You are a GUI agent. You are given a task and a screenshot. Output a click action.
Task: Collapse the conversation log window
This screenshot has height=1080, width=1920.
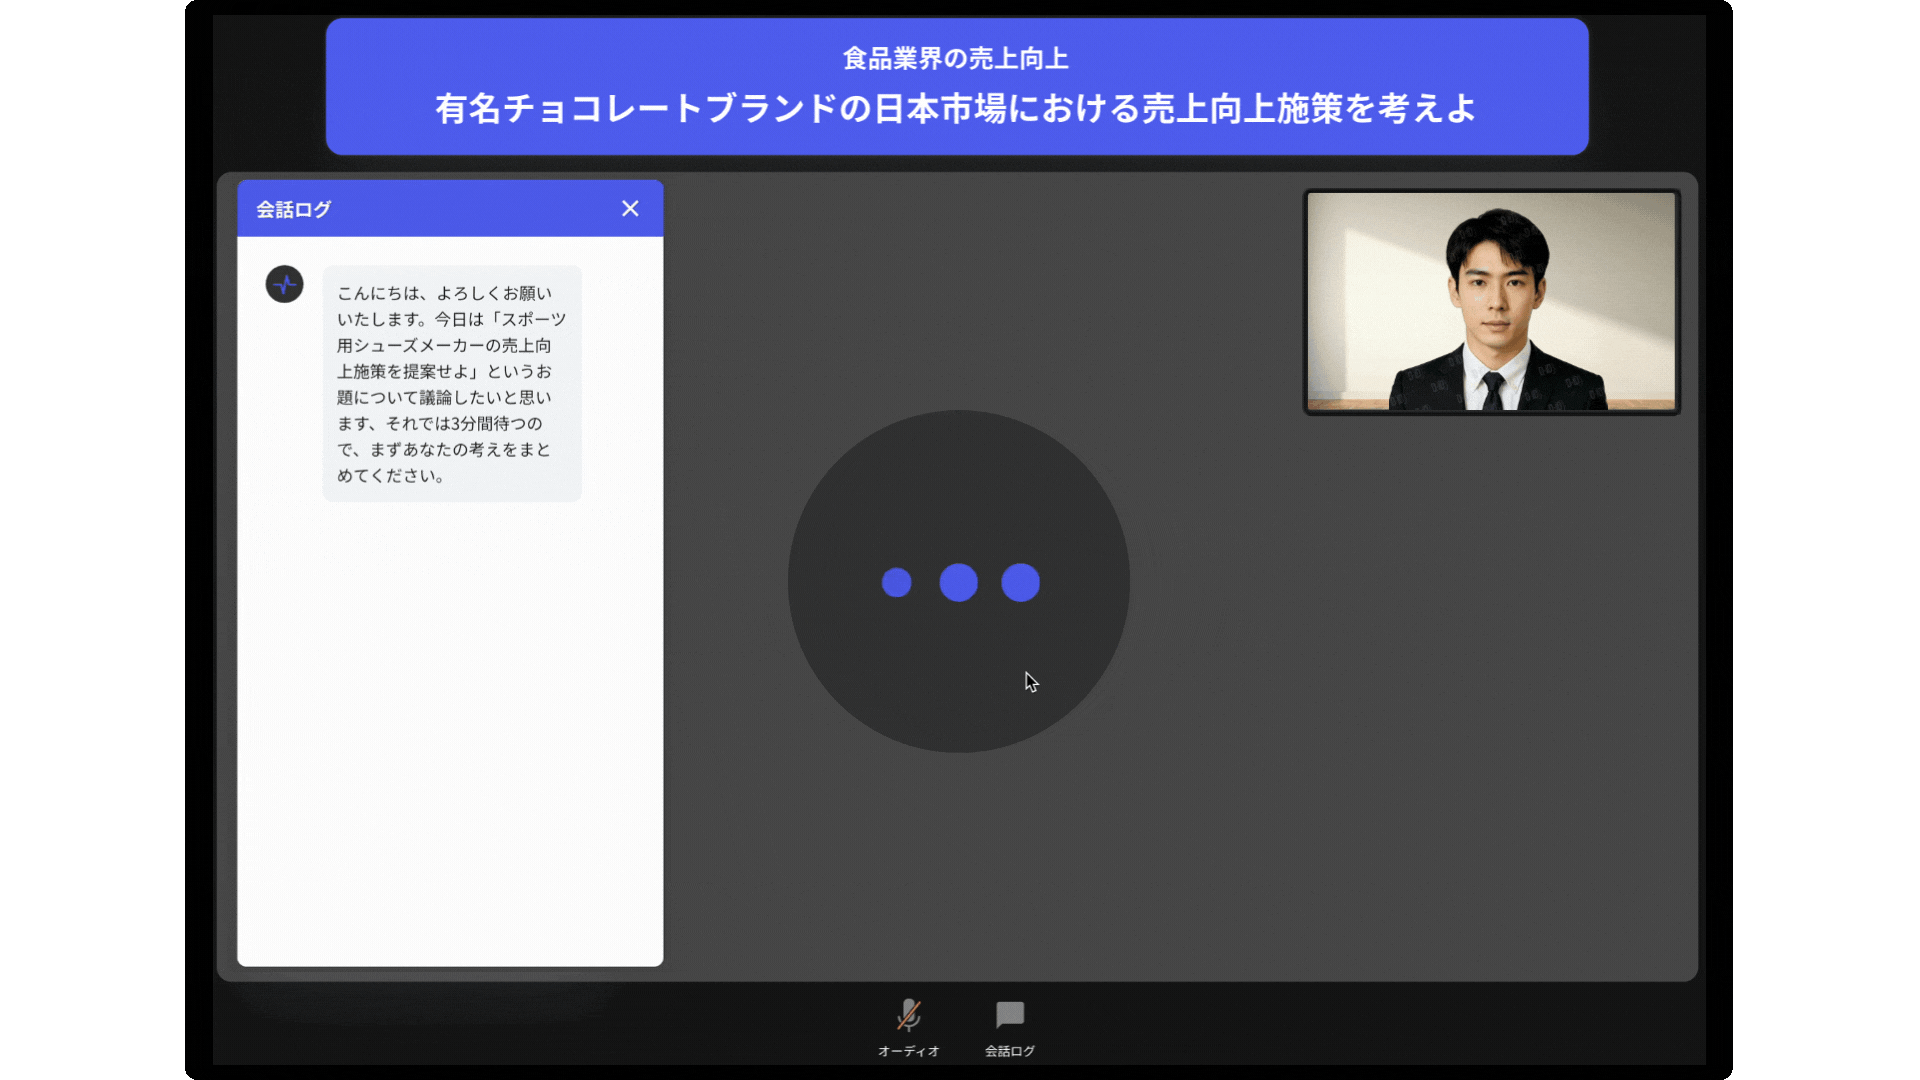[631, 209]
